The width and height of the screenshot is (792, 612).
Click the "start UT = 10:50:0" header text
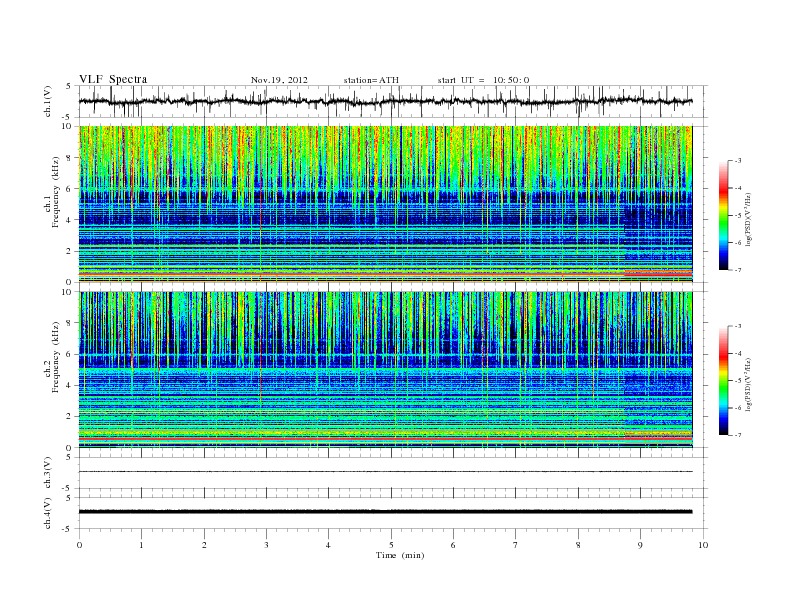pyautogui.click(x=483, y=80)
